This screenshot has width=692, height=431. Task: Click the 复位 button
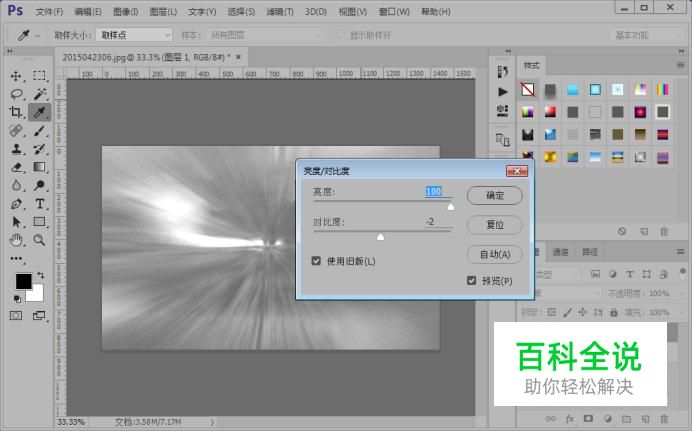coord(495,225)
